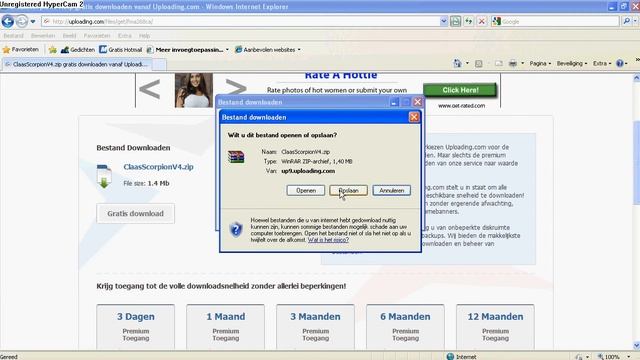The width and height of the screenshot is (640, 360).
Task: Select the 1 Maand premium plan
Action: click(225, 327)
